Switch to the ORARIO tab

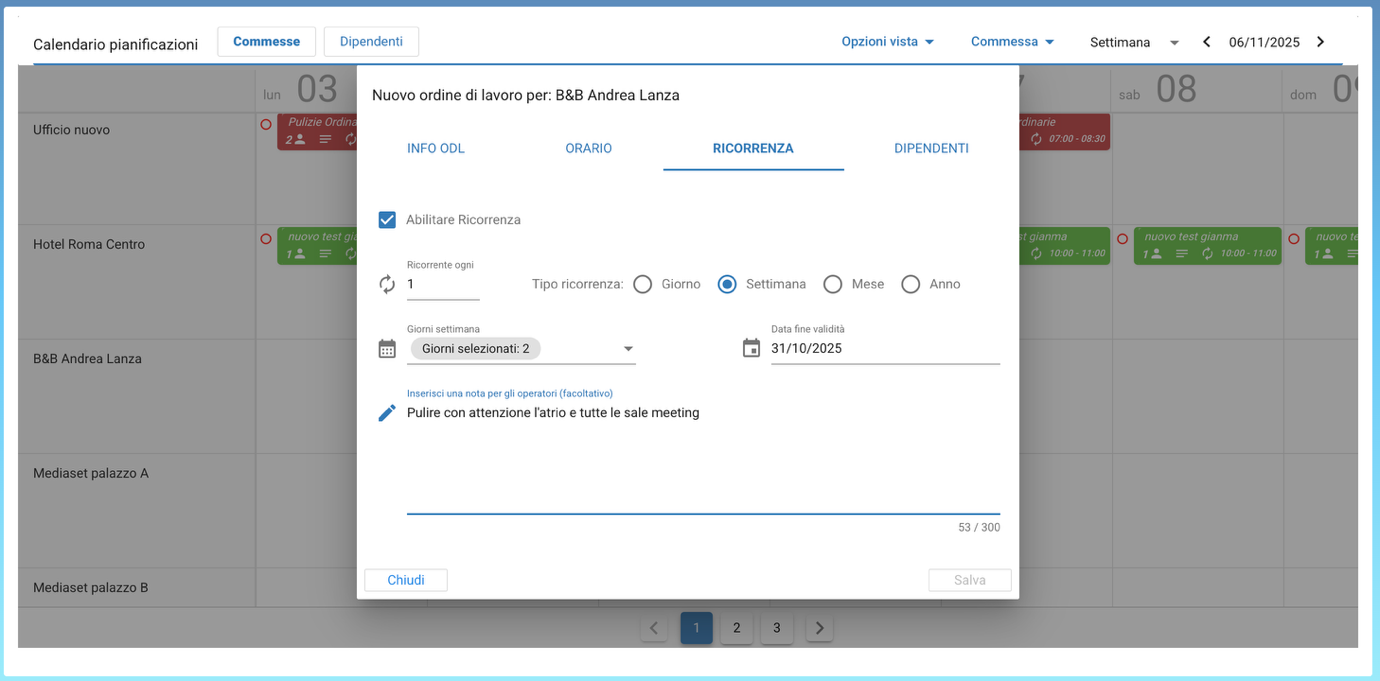click(x=588, y=149)
